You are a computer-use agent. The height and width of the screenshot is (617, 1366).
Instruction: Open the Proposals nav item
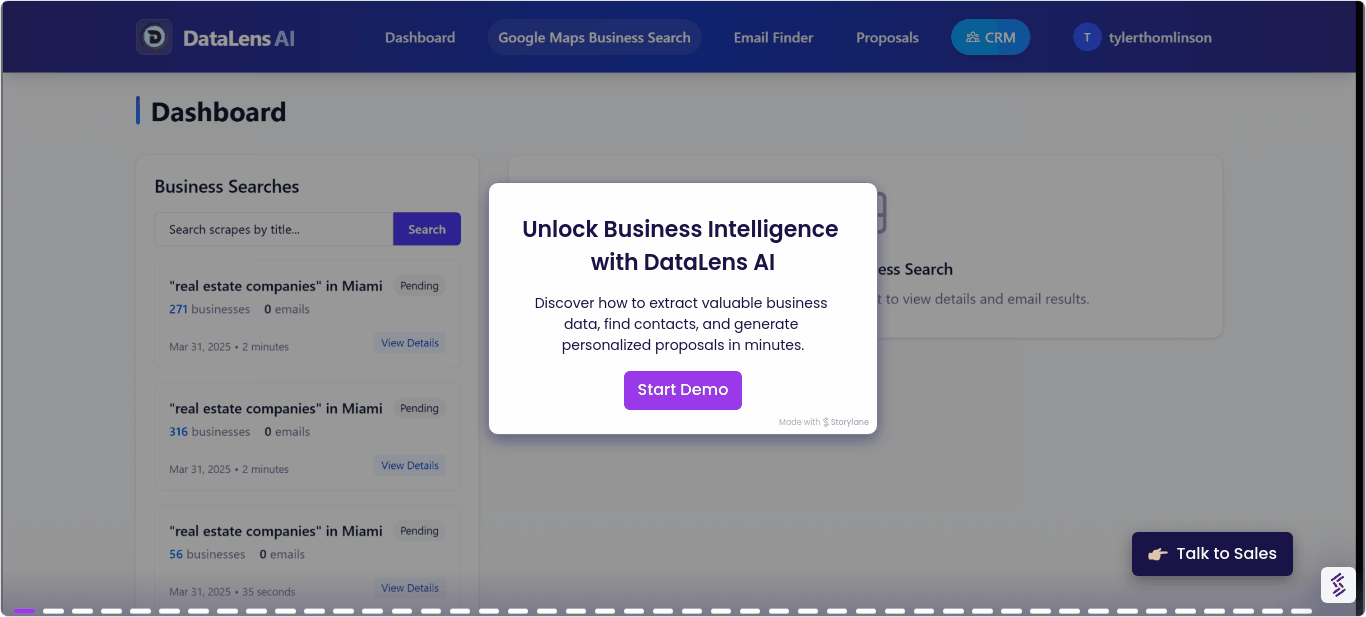(887, 37)
